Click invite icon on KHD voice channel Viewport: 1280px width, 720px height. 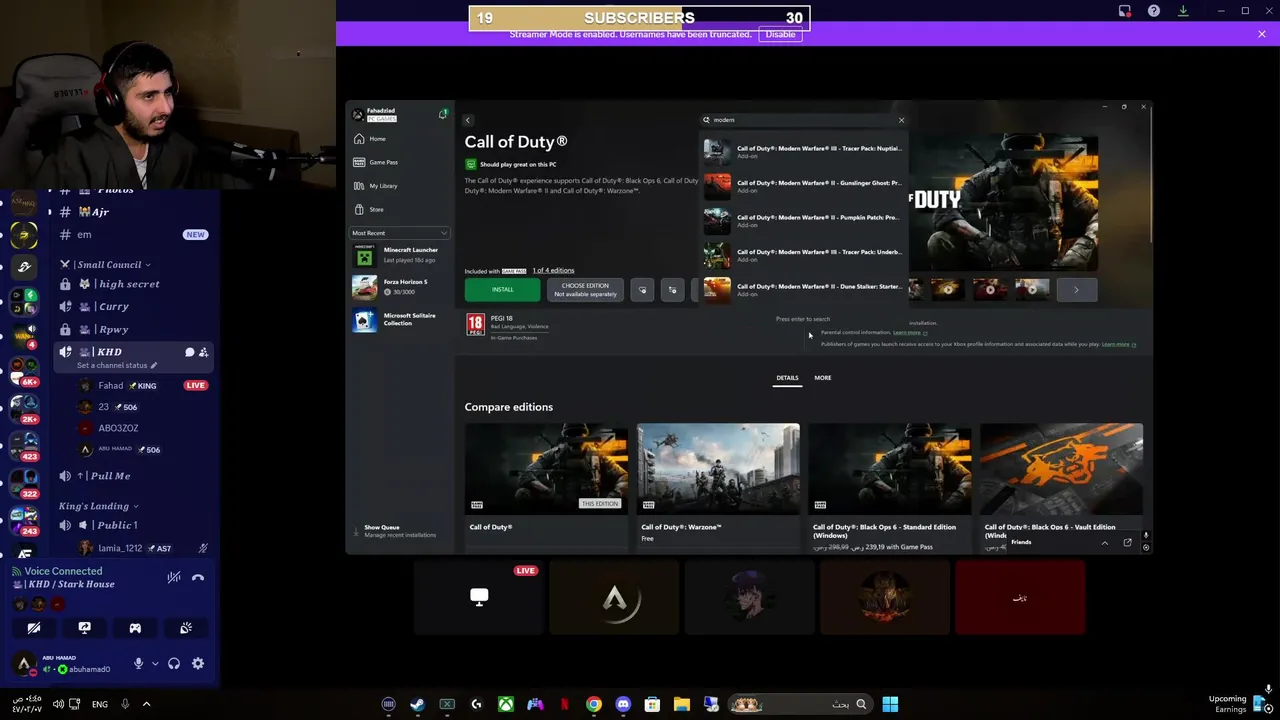tap(203, 352)
